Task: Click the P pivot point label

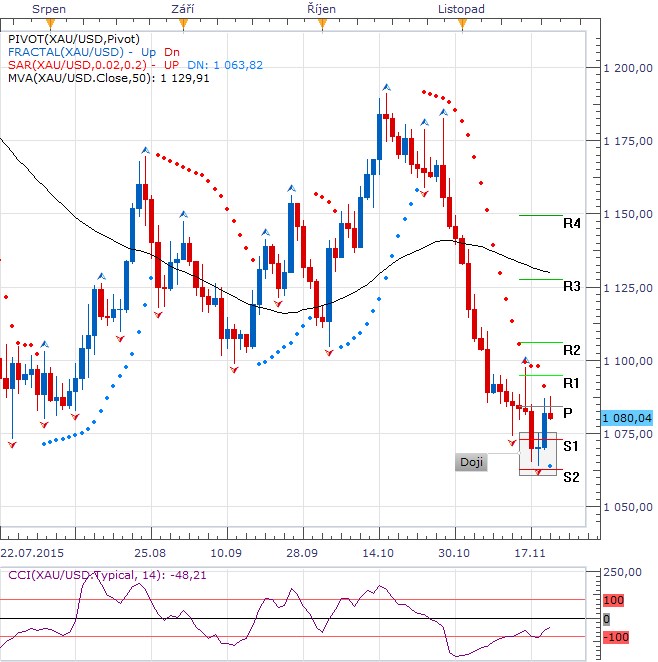Action: click(x=568, y=412)
